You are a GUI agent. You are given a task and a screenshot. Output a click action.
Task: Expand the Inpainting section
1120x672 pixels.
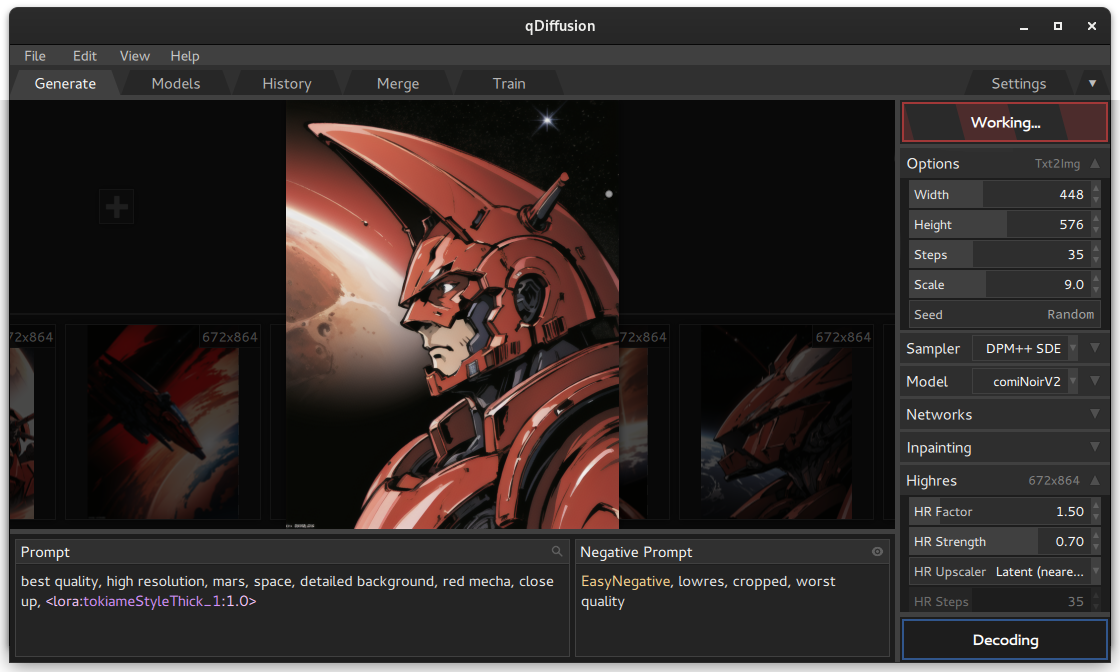point(1003,448)
